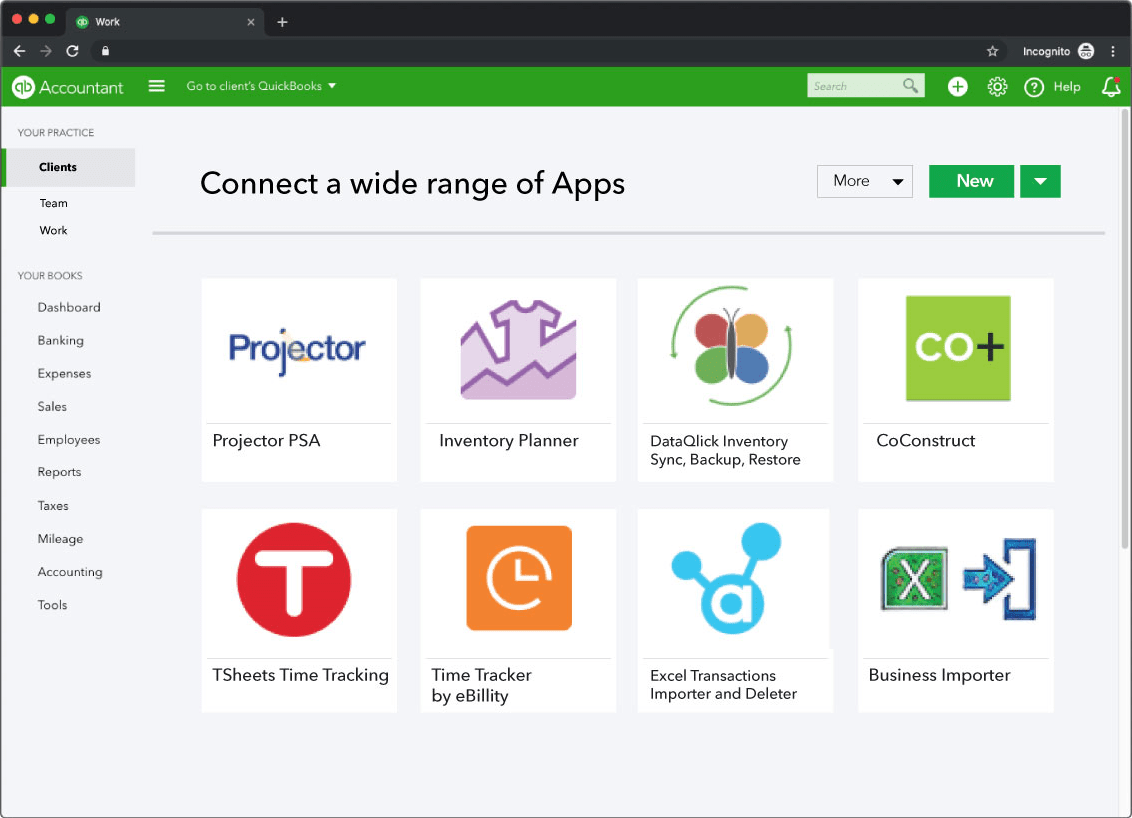This screenshot has width=1132, height=818.
Task: Open the Taxes section
Action: (53, 505)
